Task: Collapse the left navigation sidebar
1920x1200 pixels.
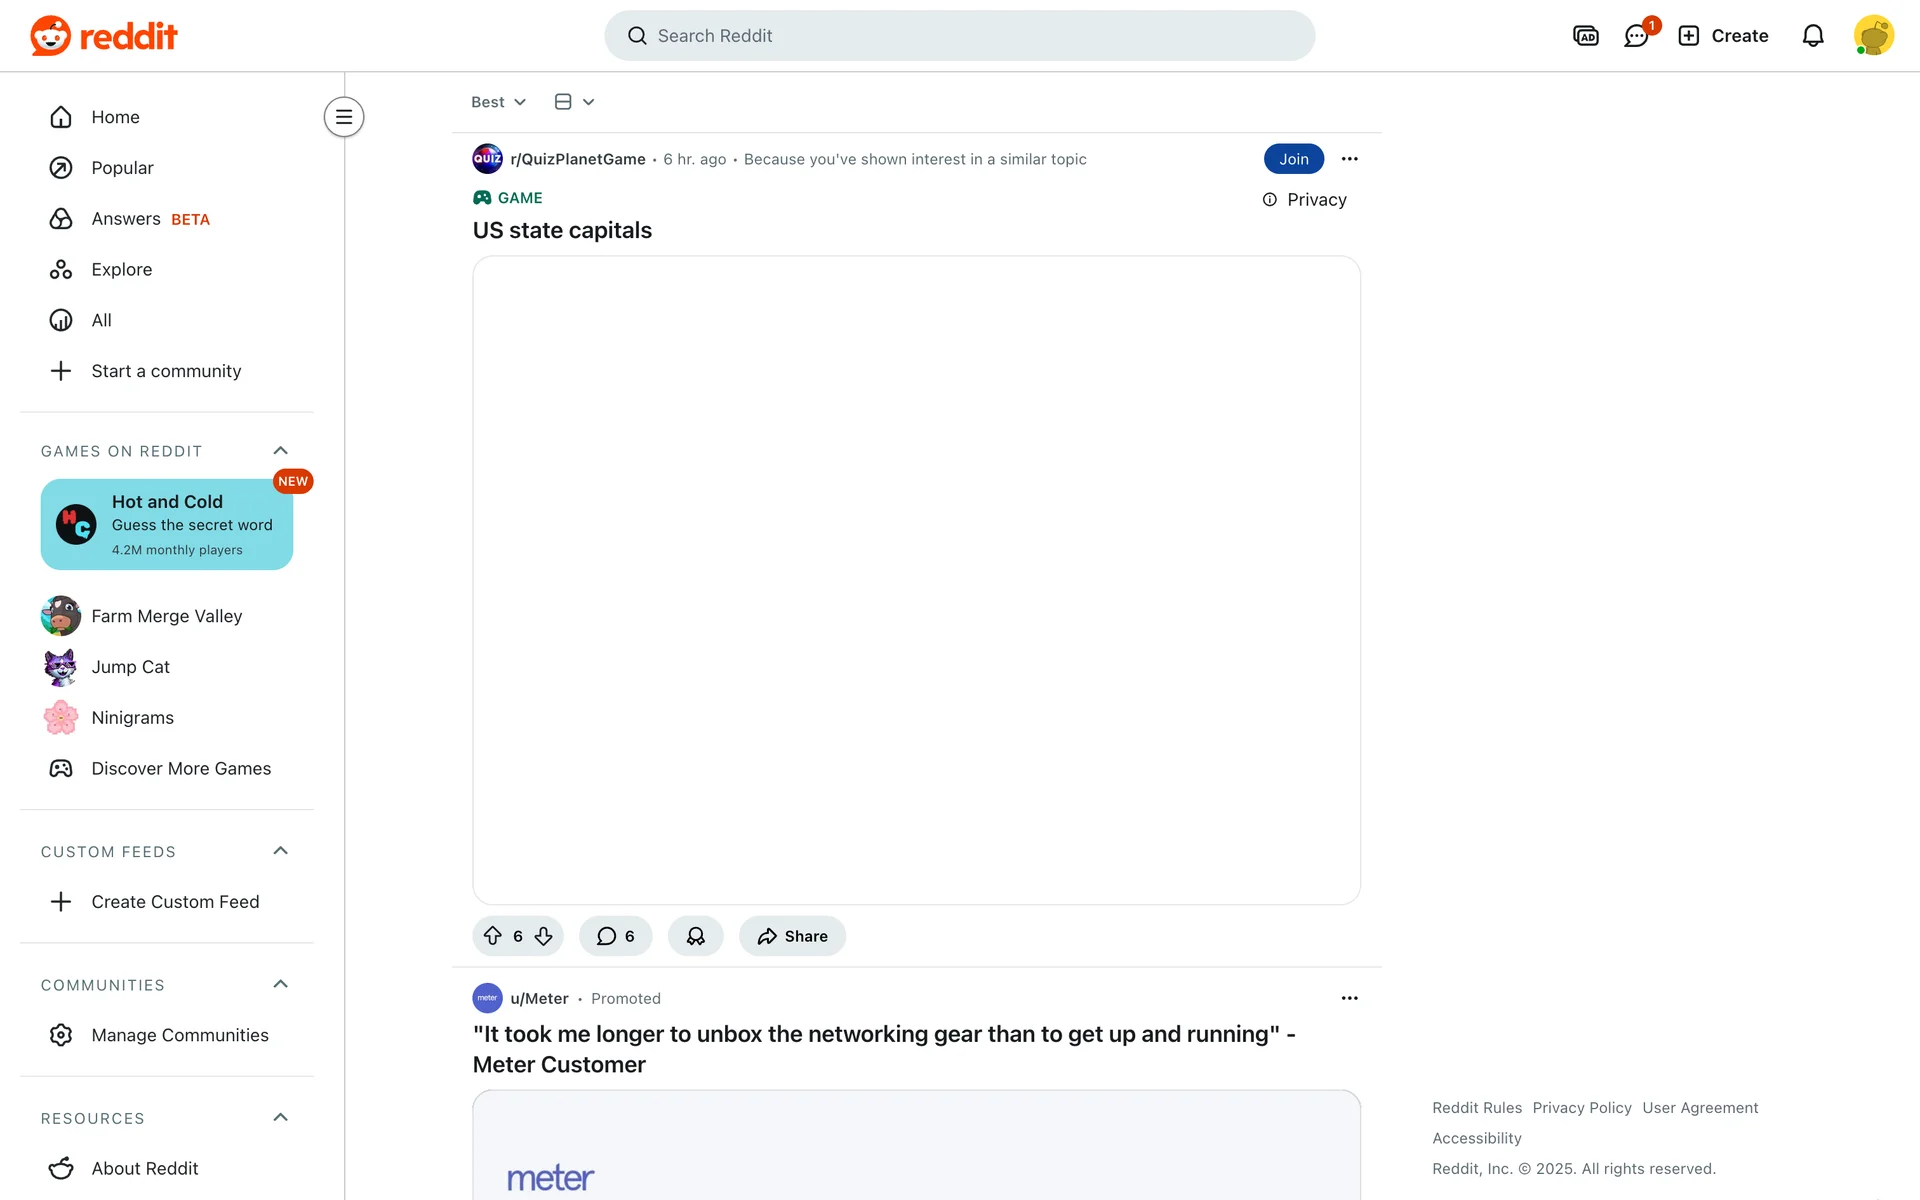Action: coord(344,117)
